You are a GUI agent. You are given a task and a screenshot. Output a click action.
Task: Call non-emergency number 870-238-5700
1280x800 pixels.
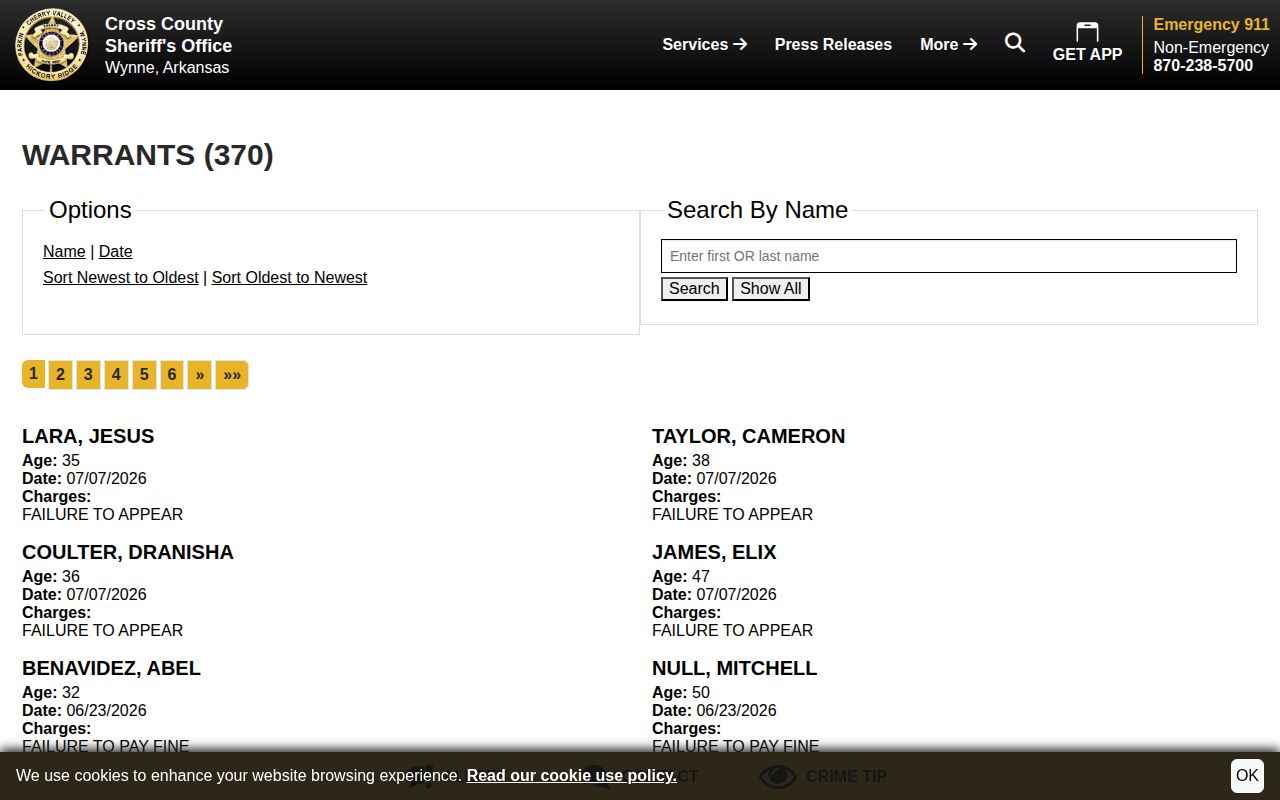point(1203,66)
